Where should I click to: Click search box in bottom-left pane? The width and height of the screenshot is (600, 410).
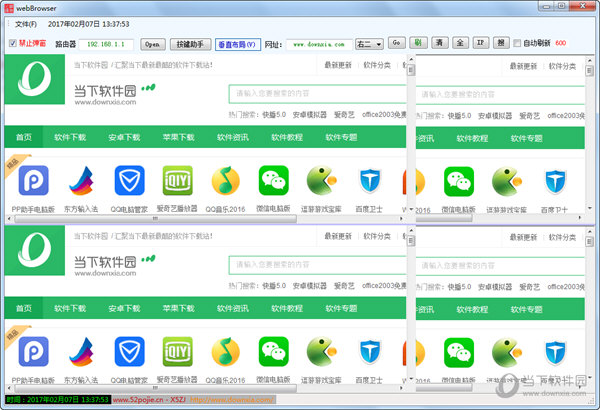pyautogui.click(x=318, y=265)
